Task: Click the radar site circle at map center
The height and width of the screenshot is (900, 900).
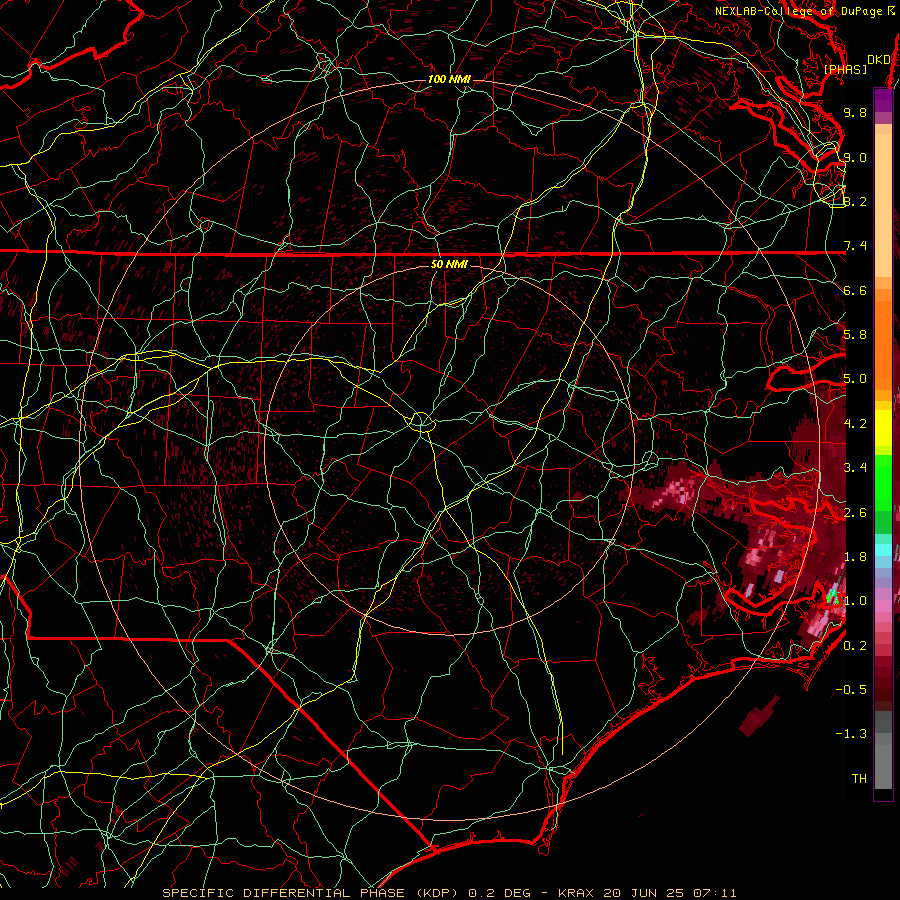Action: tap(421, 422)
